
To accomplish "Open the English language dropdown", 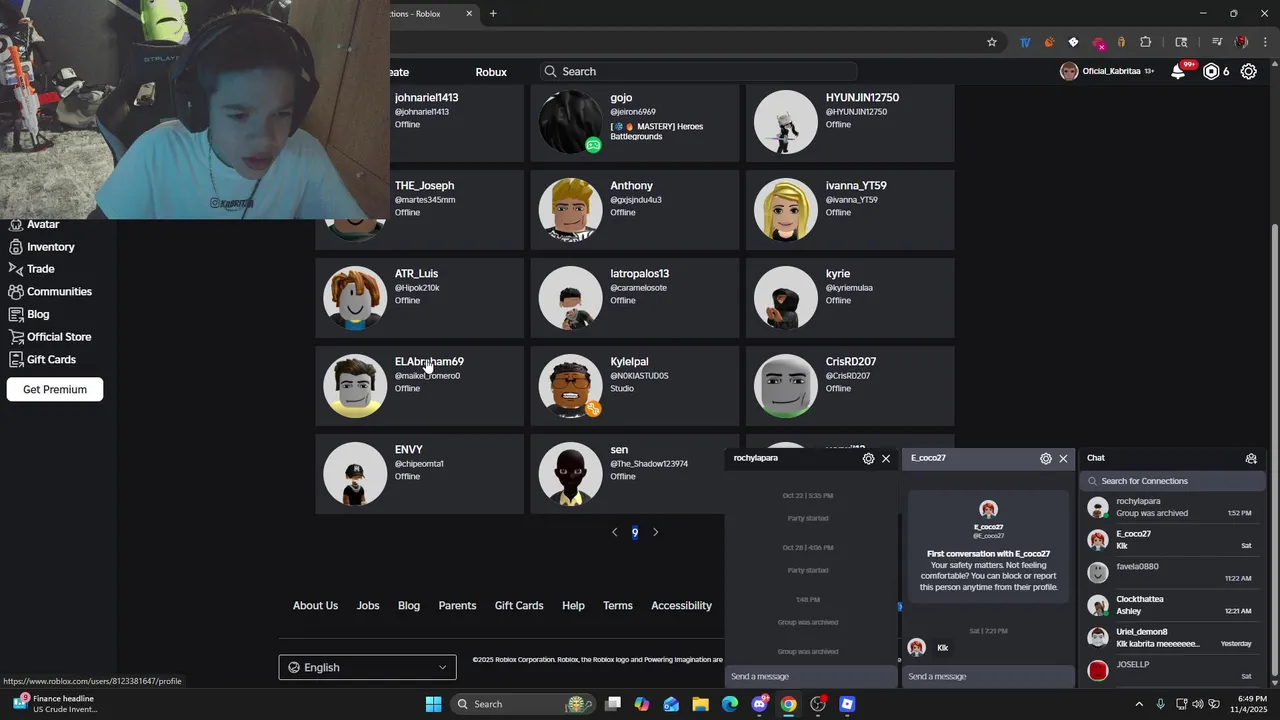I will coord(367,667).
